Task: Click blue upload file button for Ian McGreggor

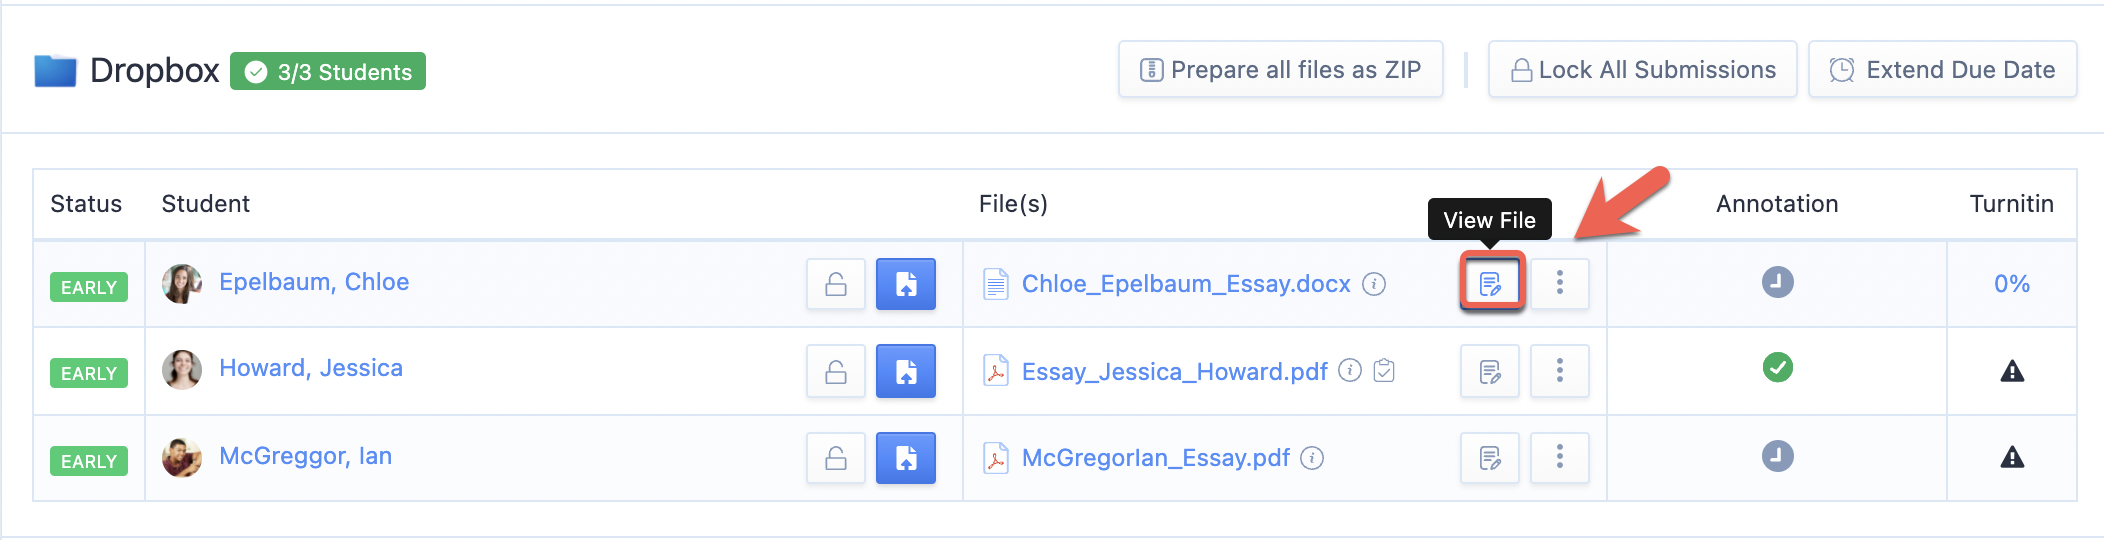Action: click(906, 458)
